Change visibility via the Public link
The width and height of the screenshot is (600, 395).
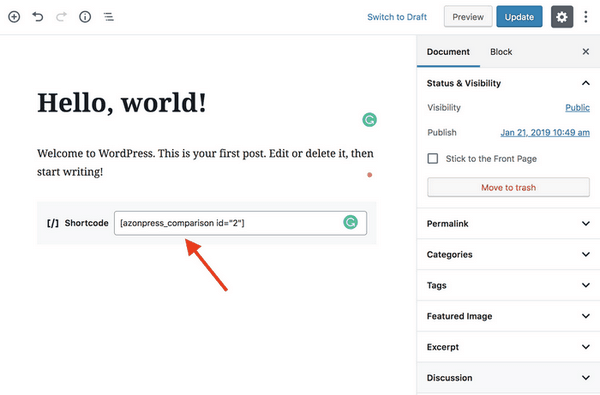pyautogui.click(x=577, y=108)
